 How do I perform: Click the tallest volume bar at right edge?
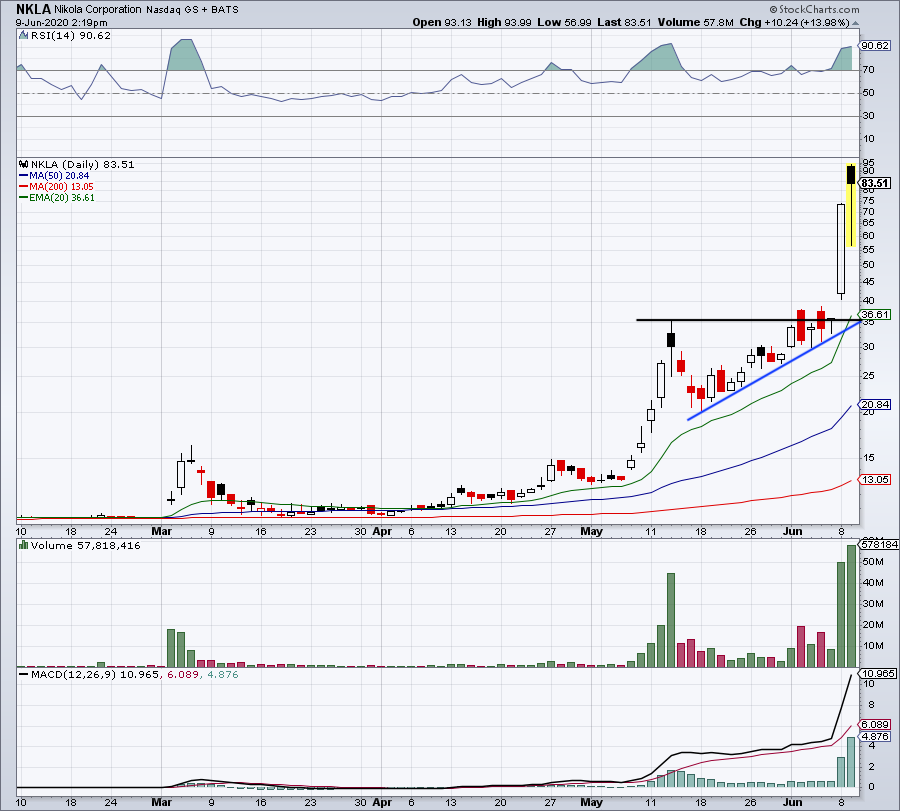click(x=851, y=606)
